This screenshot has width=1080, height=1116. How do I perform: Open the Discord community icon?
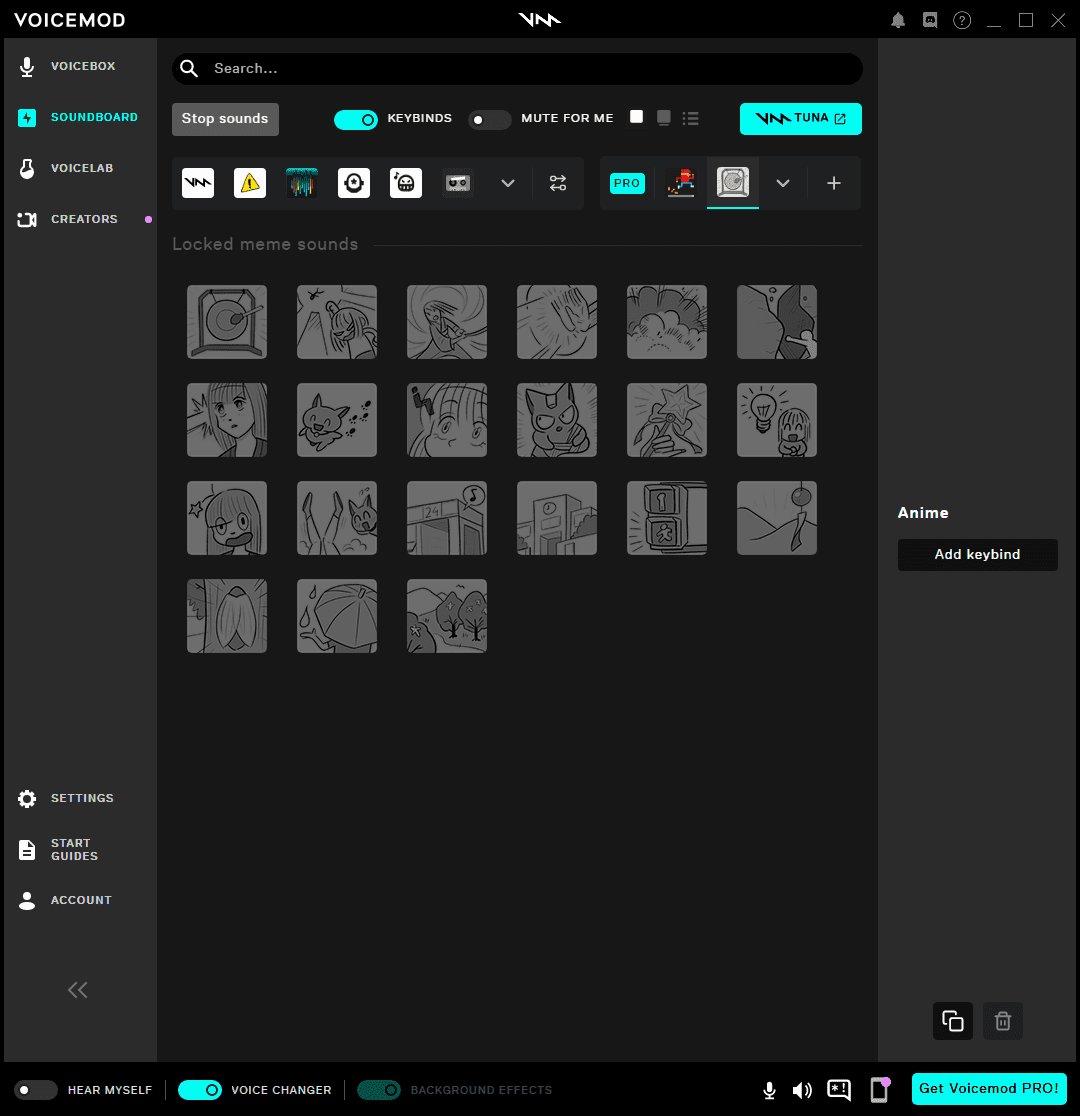point(930,20)
